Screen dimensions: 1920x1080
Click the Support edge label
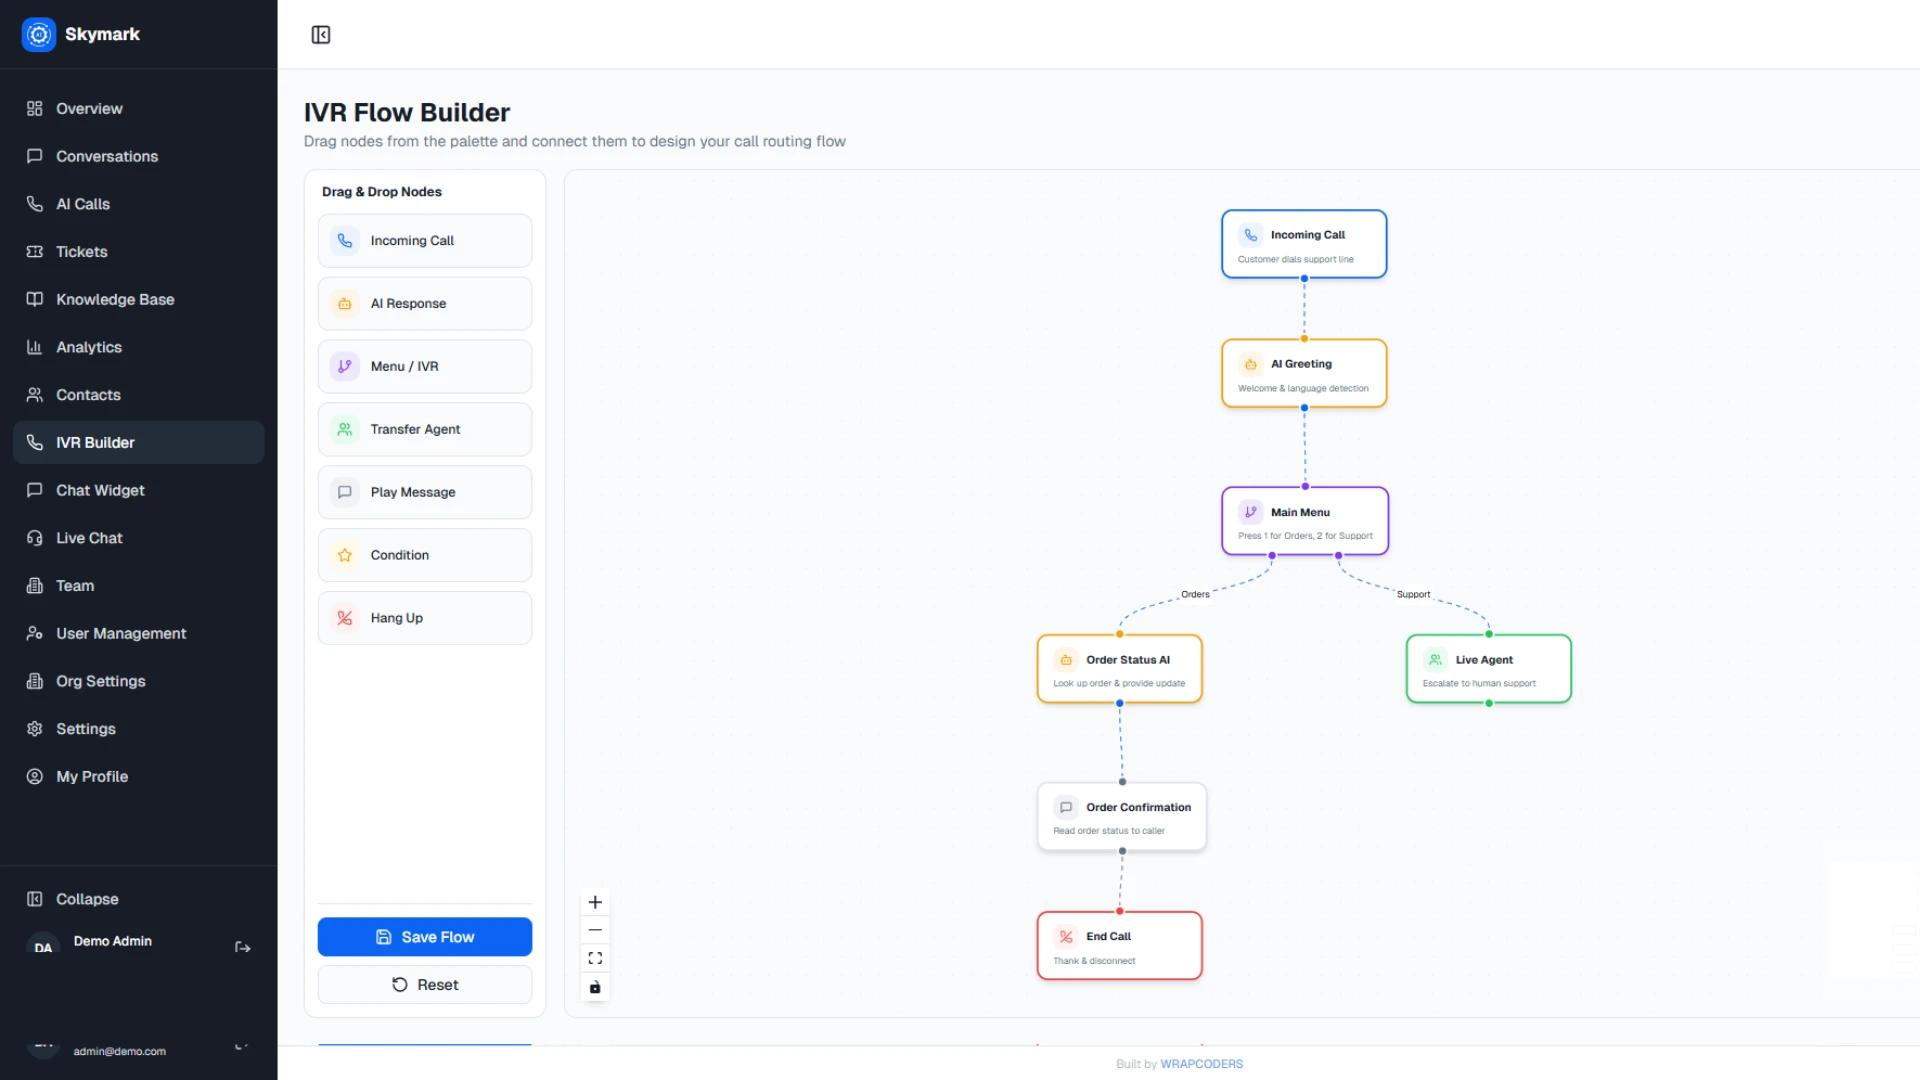pos(1413,595)
